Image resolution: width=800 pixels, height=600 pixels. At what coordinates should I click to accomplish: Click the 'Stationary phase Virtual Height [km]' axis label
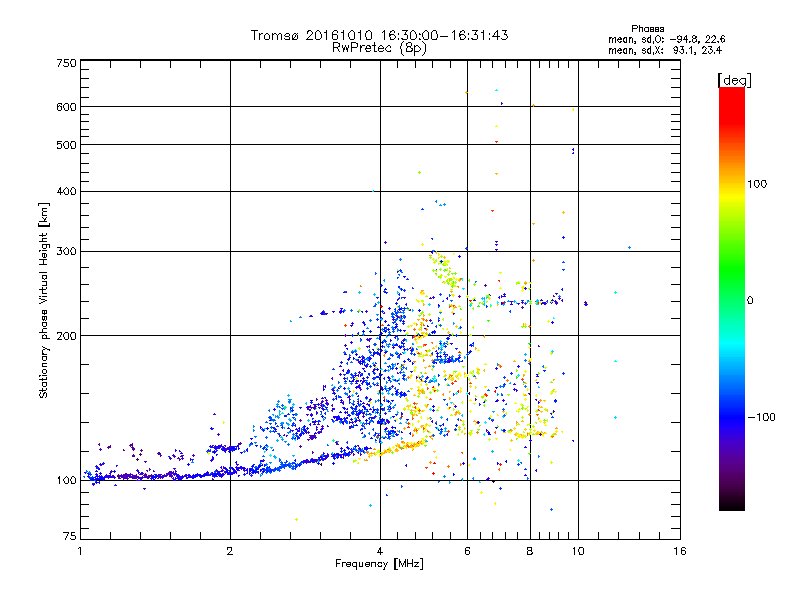click(x=44, y=301)
